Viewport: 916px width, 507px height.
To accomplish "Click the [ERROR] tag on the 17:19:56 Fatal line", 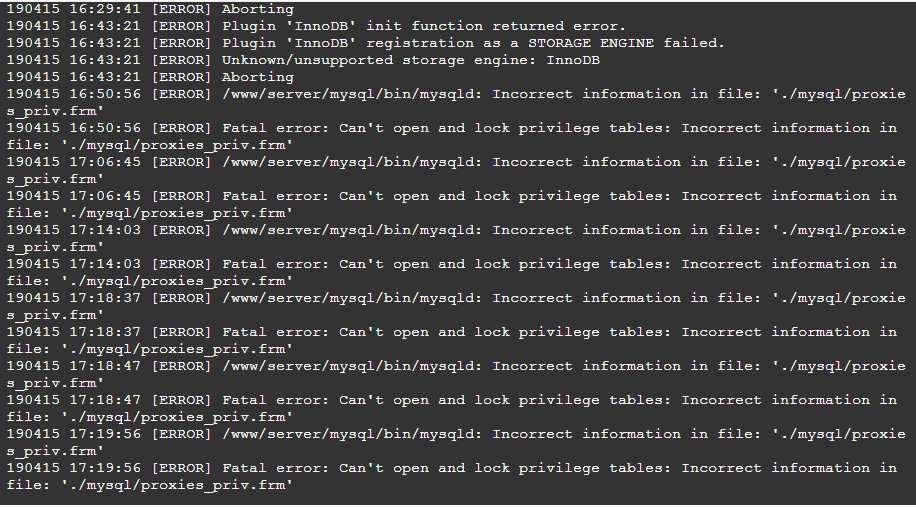I will pyautogui.click(x=181, y=468).
